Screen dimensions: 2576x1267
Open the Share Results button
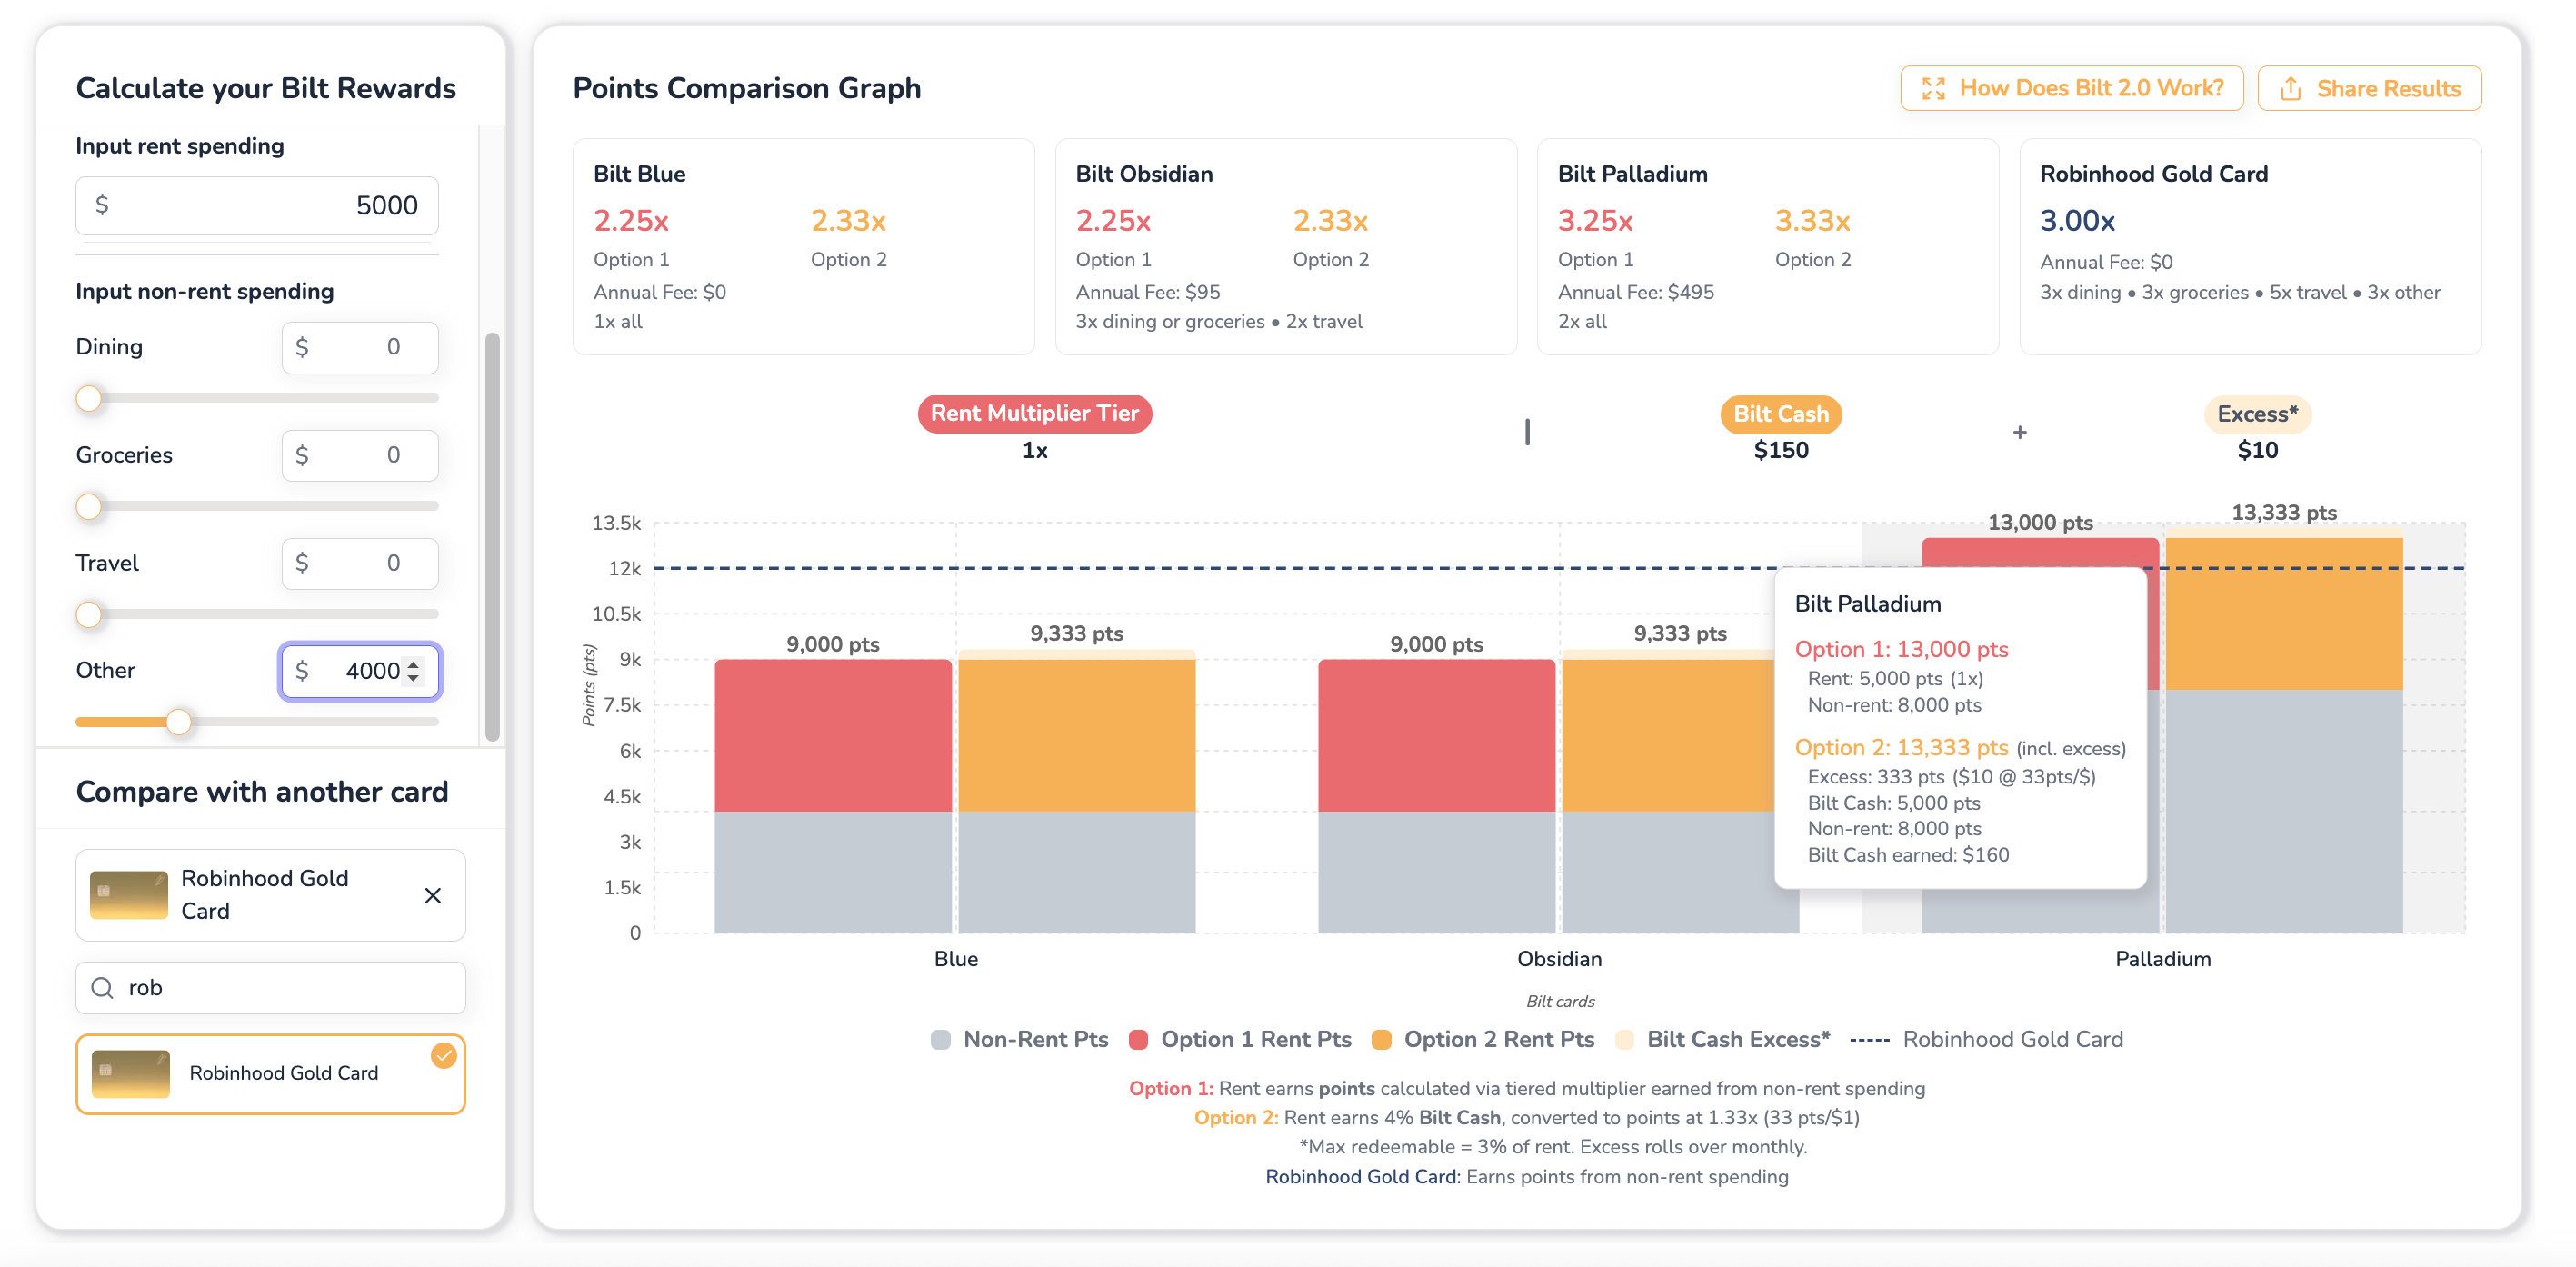pos(2369,89)
